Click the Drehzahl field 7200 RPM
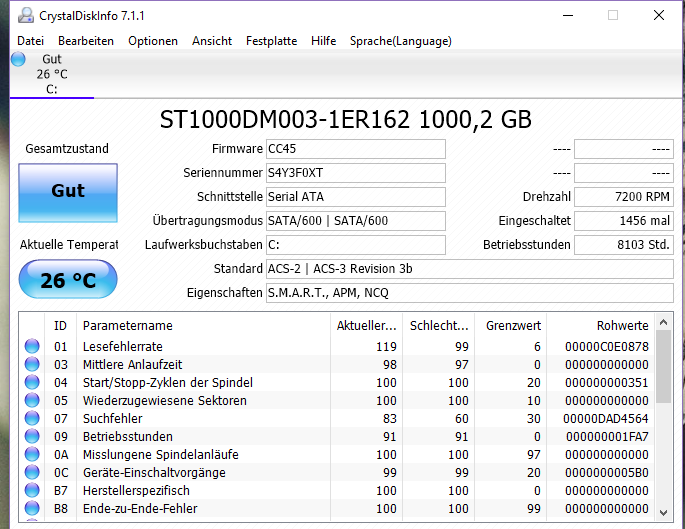Screen dimensions: 685x529 623,197
